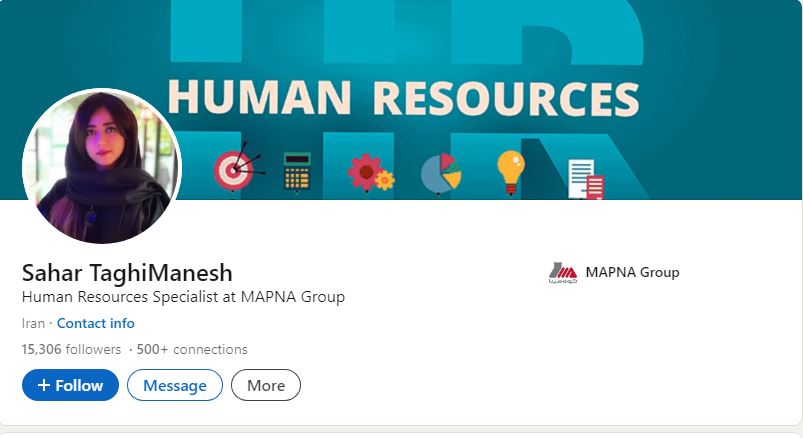Expand the More options button
The image size is (803, 438).
point(266,385)
